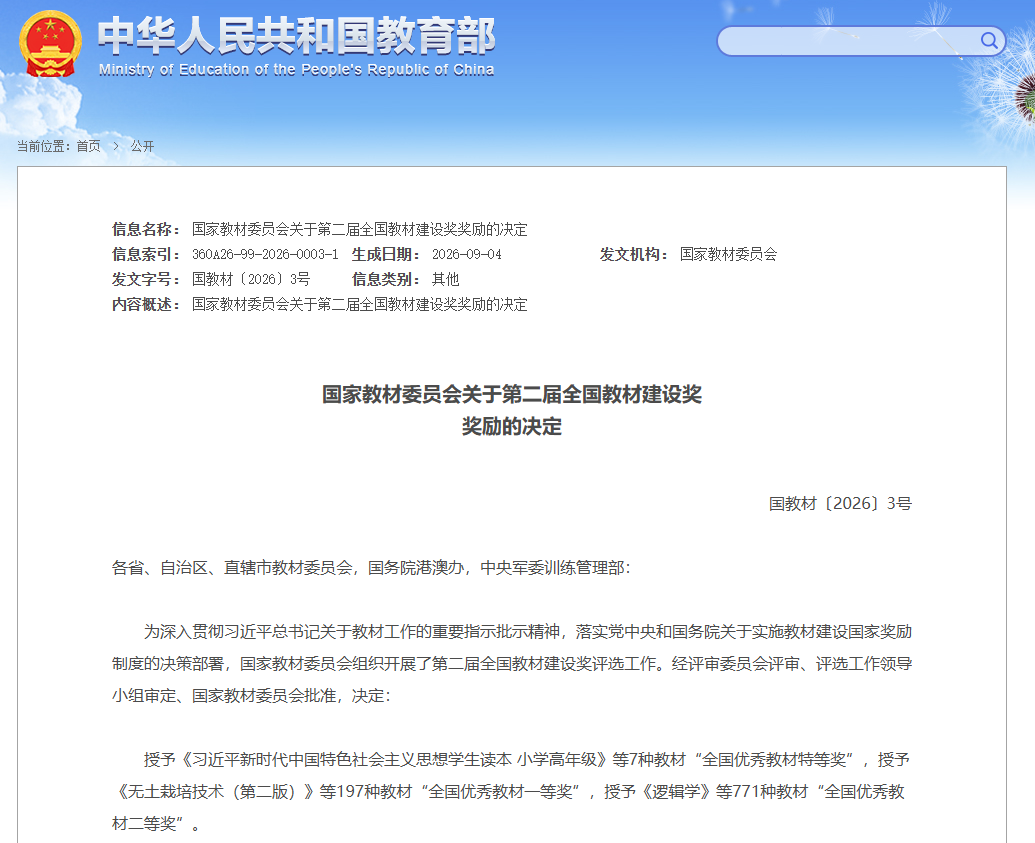Click the 发文机构 label
Image resolution: width=1035 pixels, height=843 pixels.
point(634,254)
